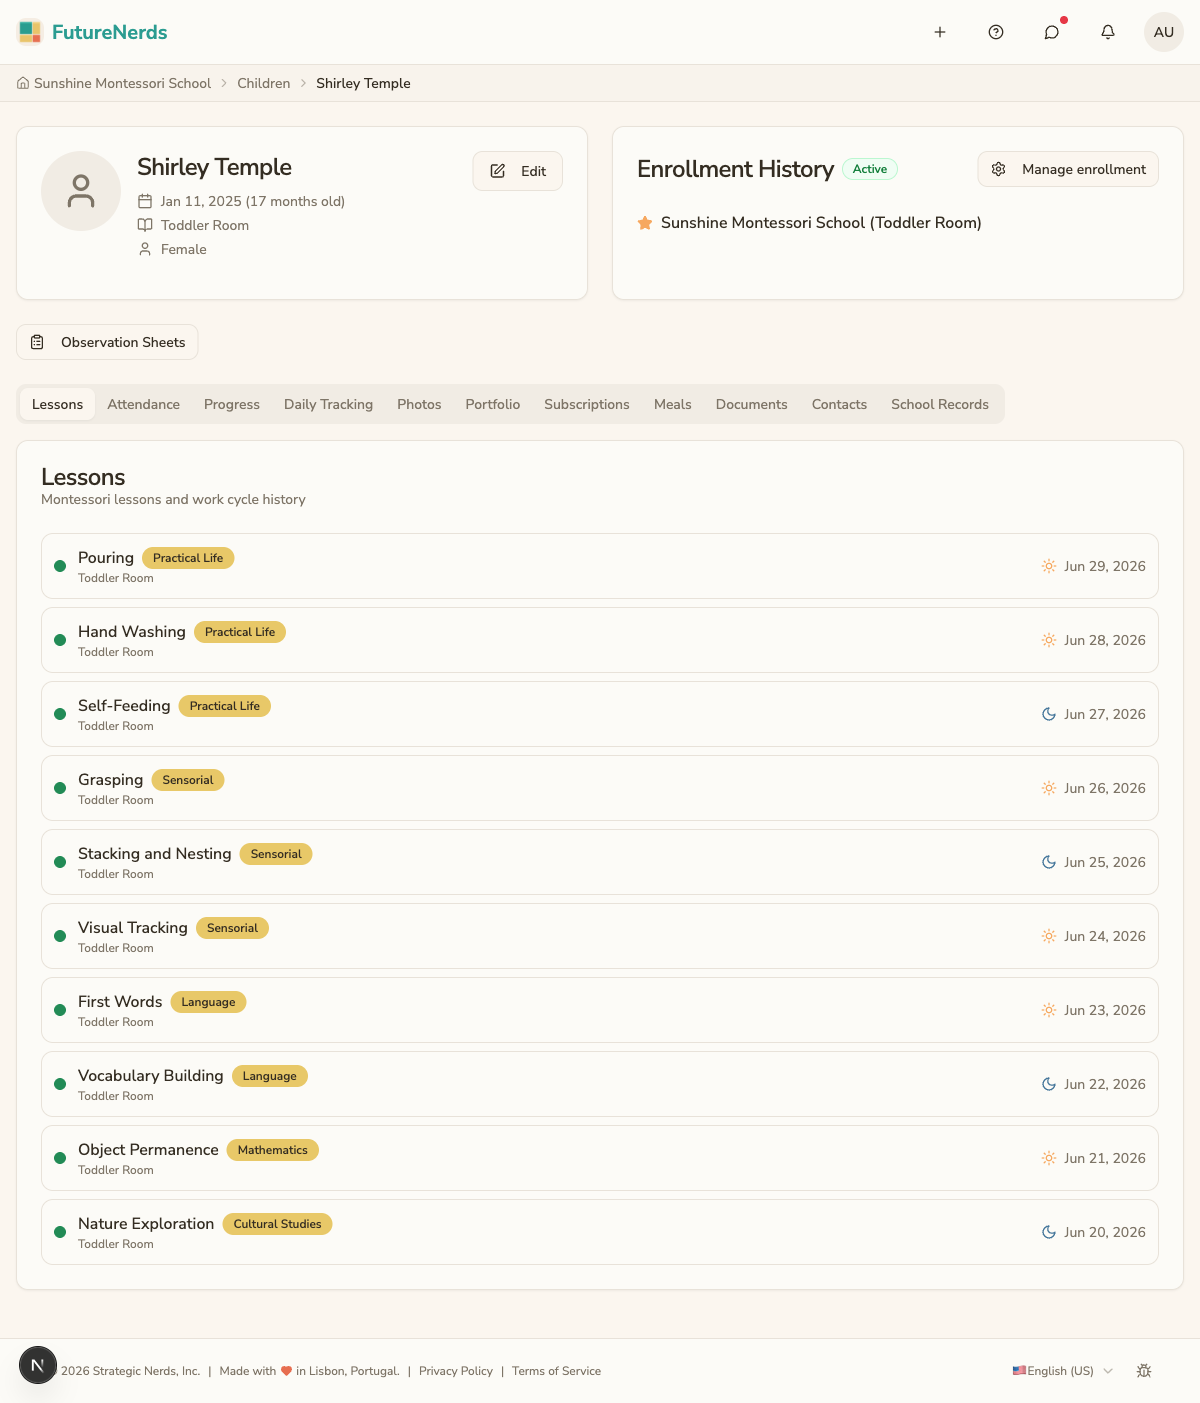Open Manage enrollment settings

[x=1068, y=169]
